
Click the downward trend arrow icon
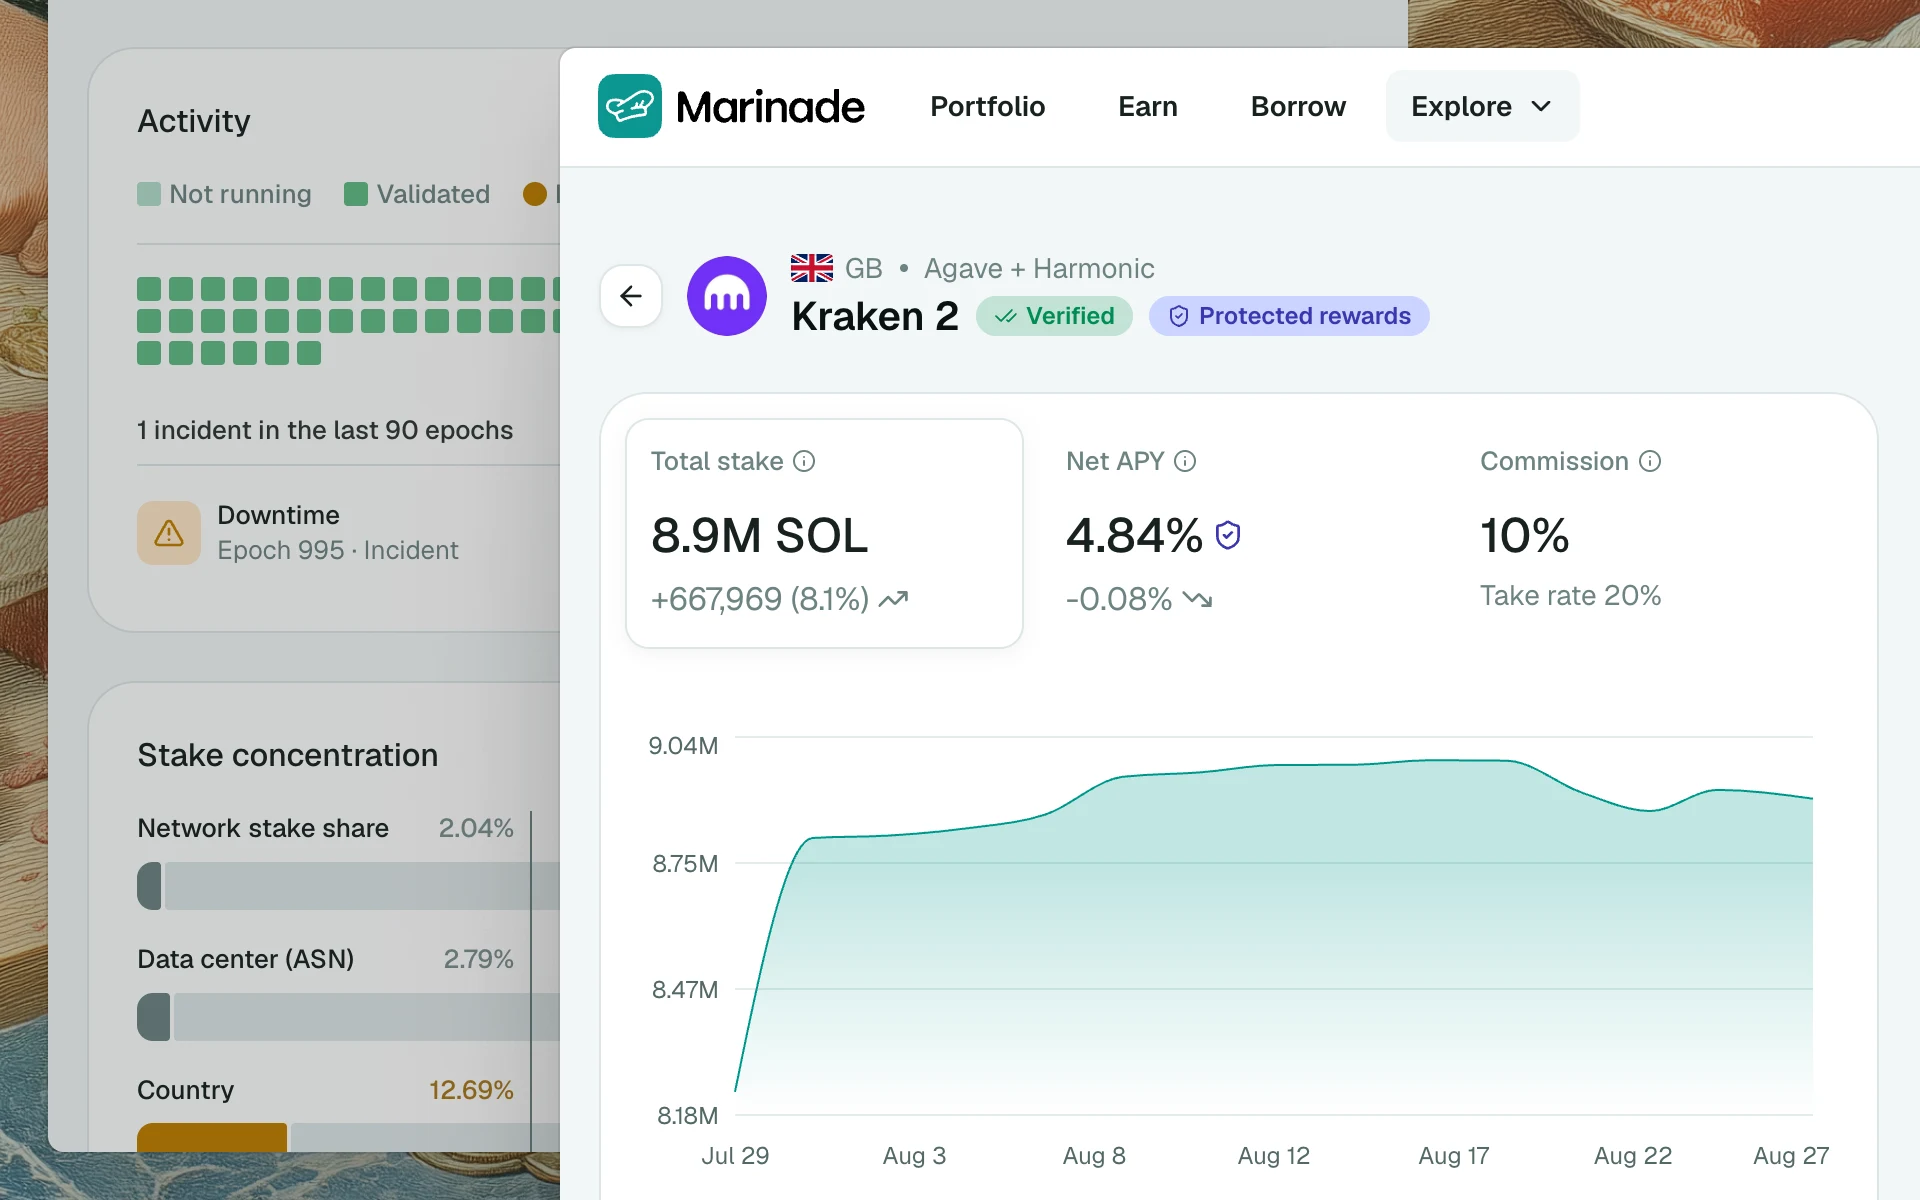click(x=1197, y=599)
